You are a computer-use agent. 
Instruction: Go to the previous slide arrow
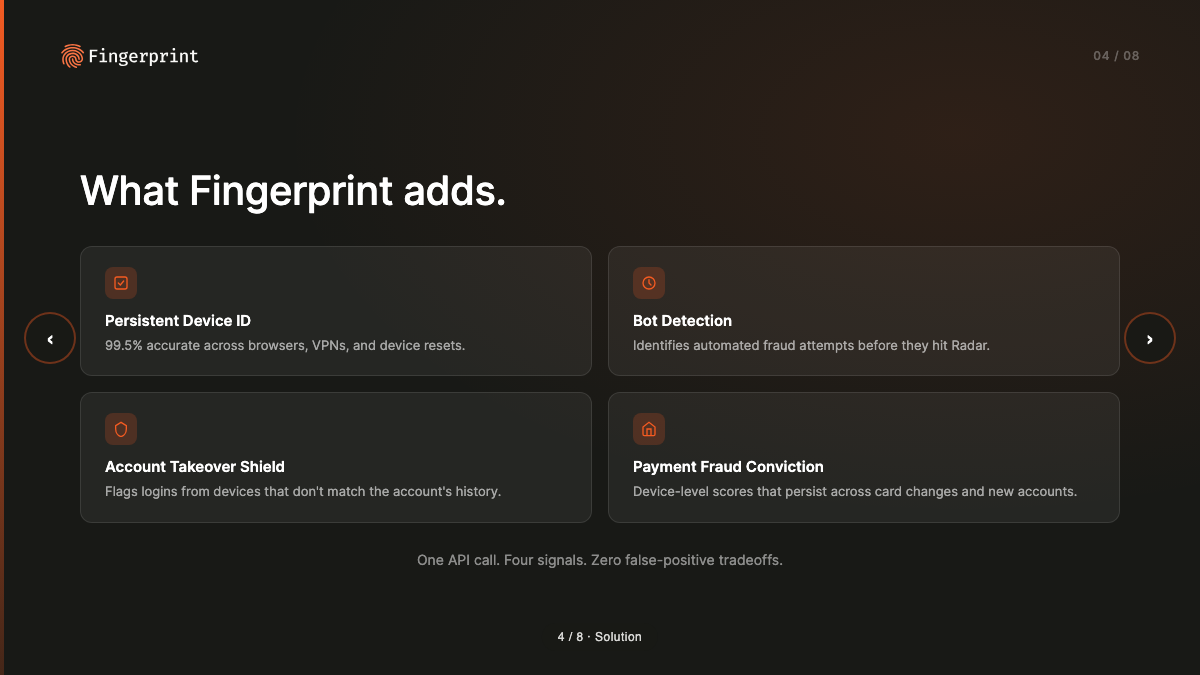pyautogui.click(x=50, y=339)
